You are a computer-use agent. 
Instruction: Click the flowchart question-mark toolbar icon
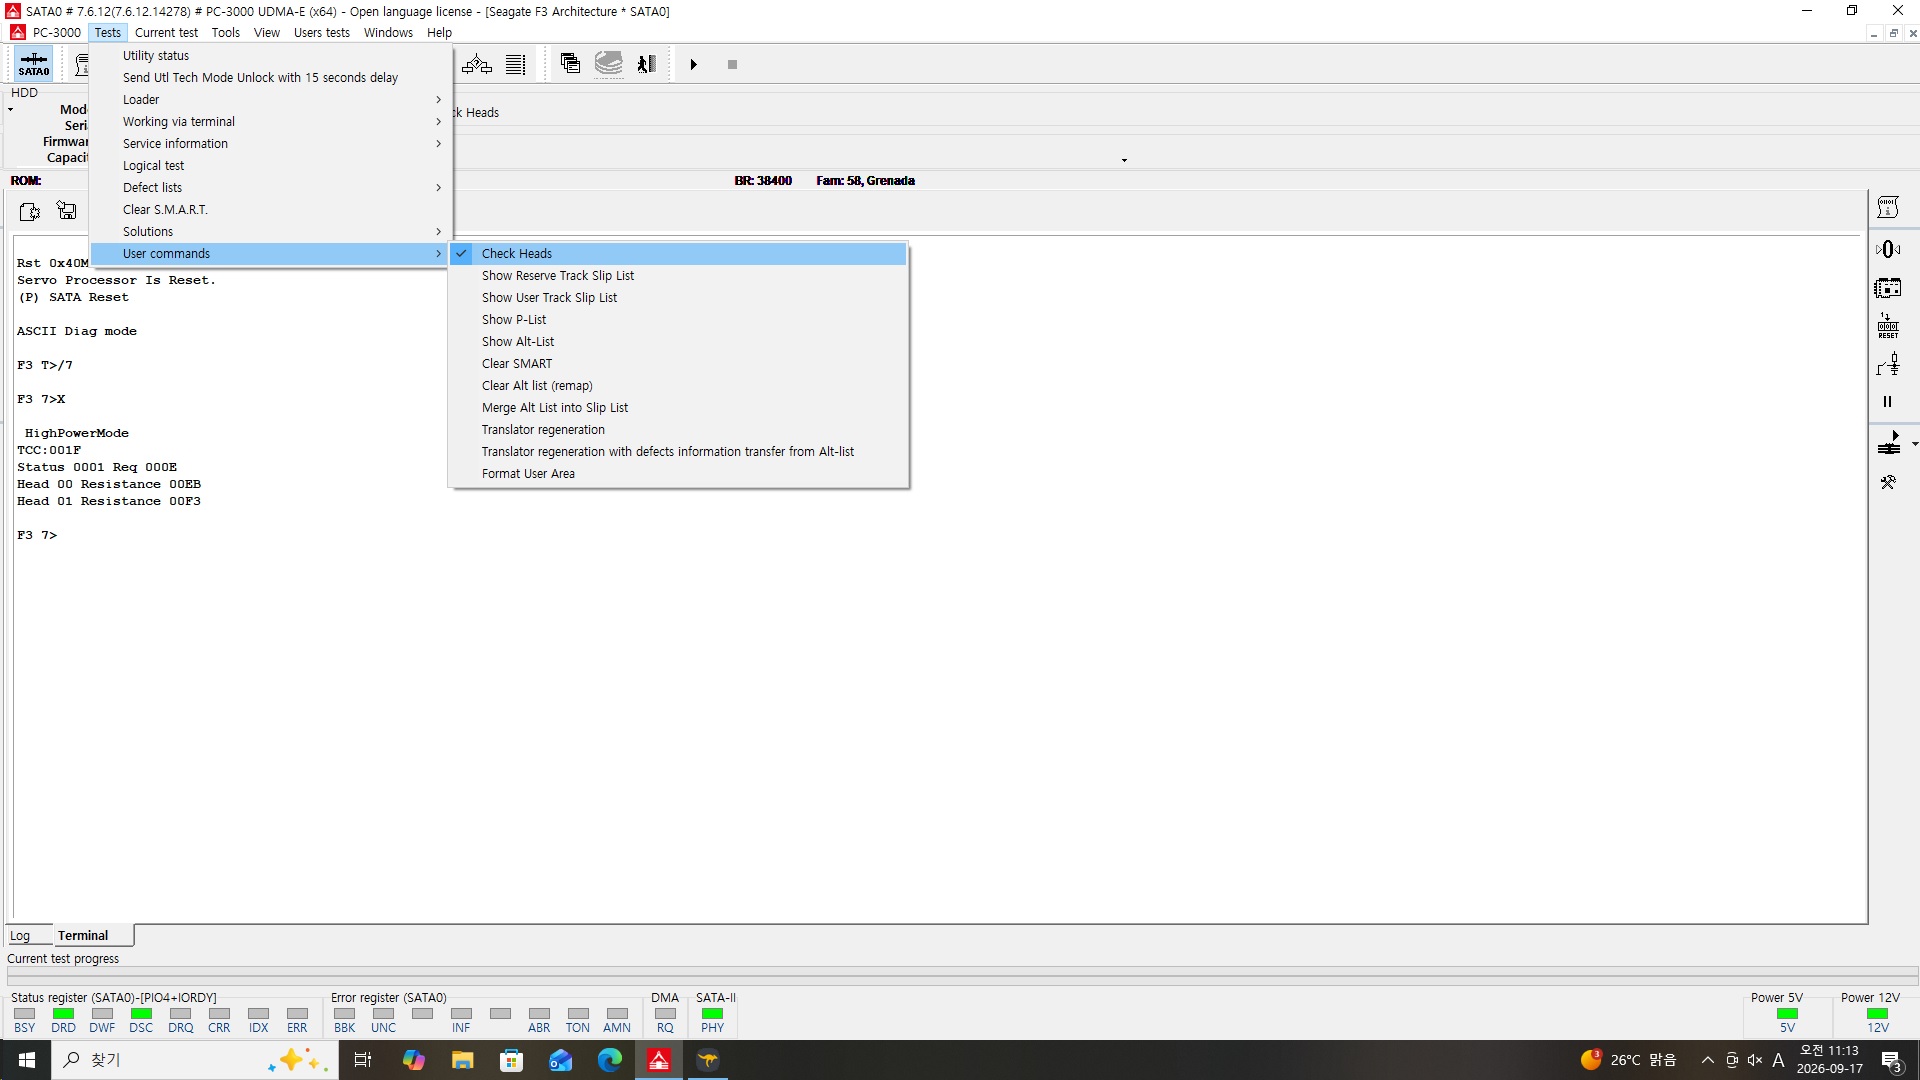pos(477,64)
